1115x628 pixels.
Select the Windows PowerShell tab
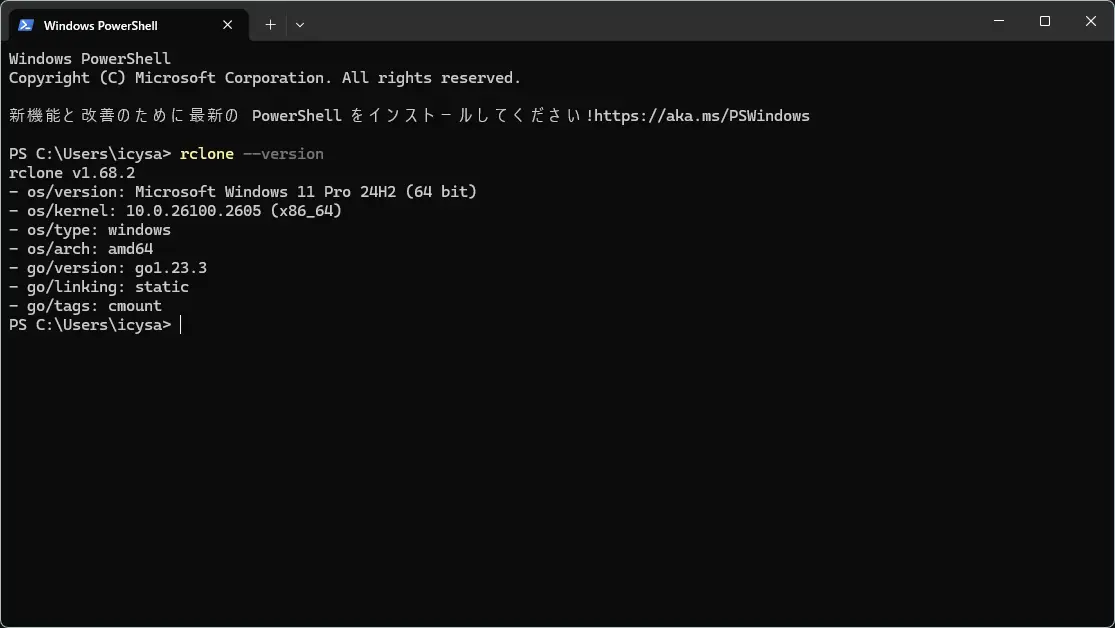tap(128, 25)
